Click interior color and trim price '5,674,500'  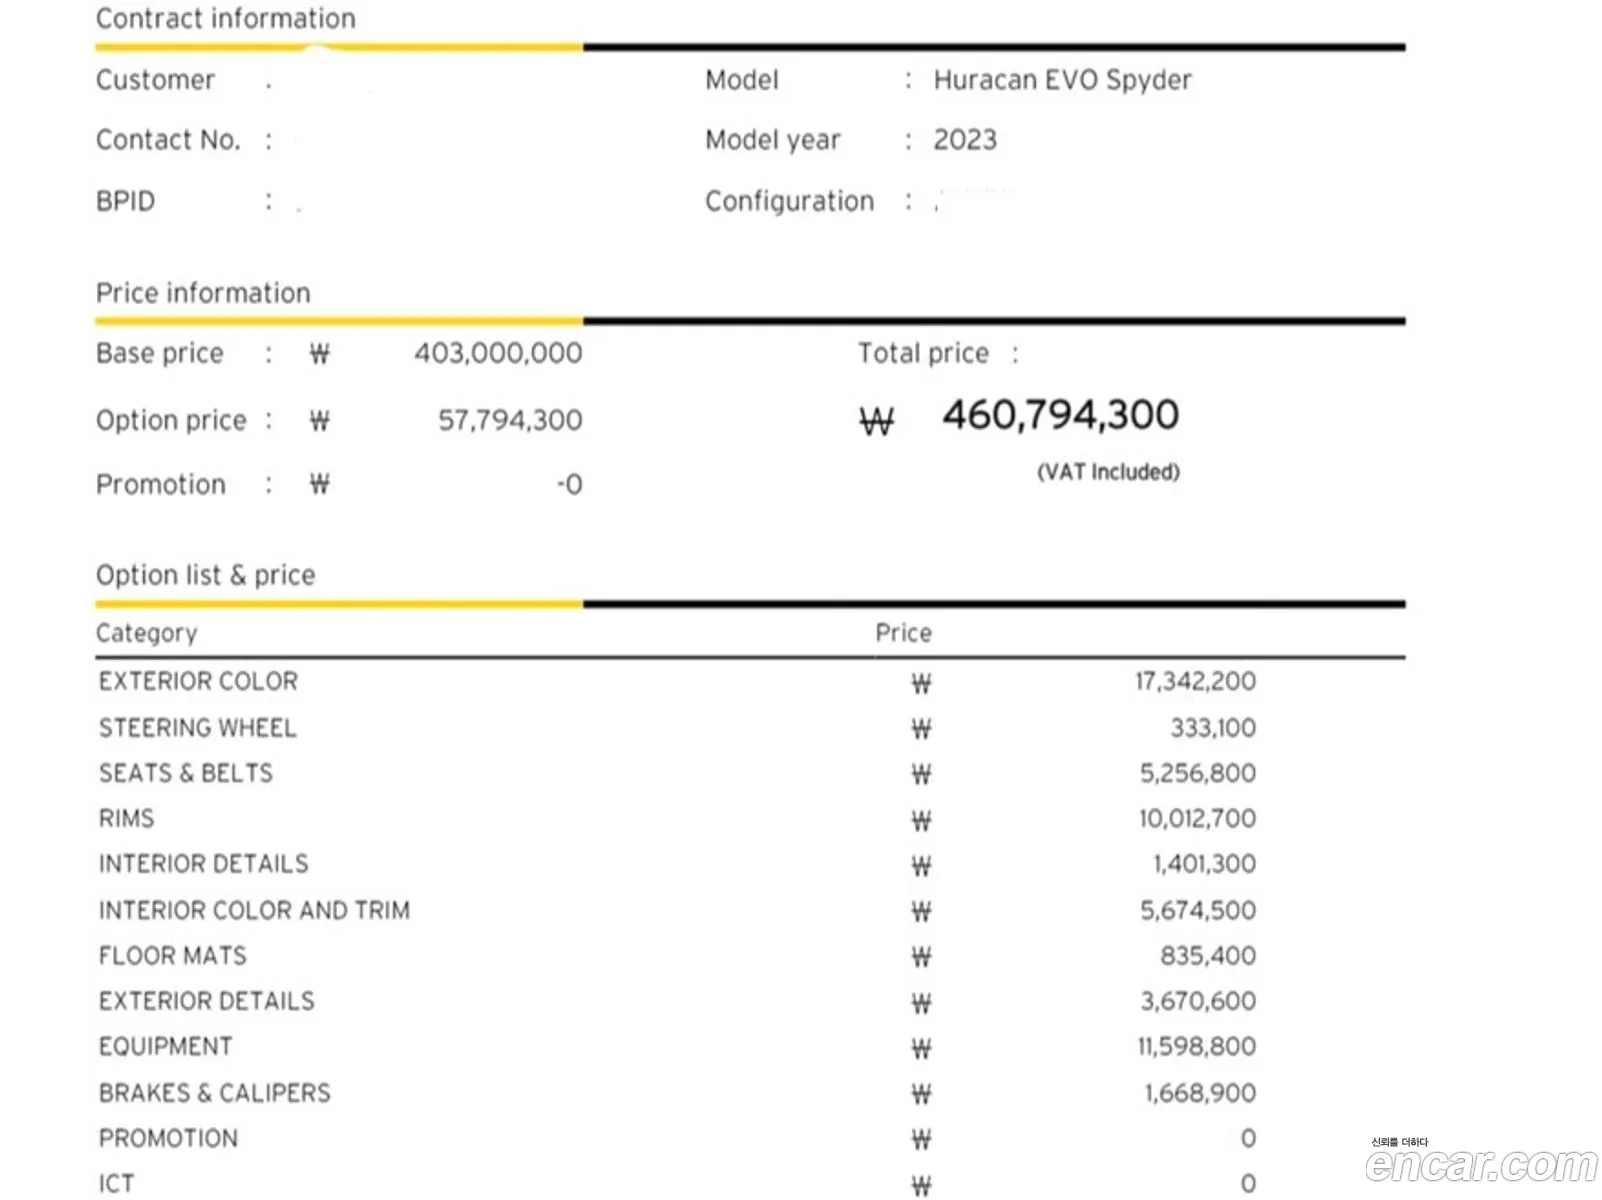(x=1198, y=910)
